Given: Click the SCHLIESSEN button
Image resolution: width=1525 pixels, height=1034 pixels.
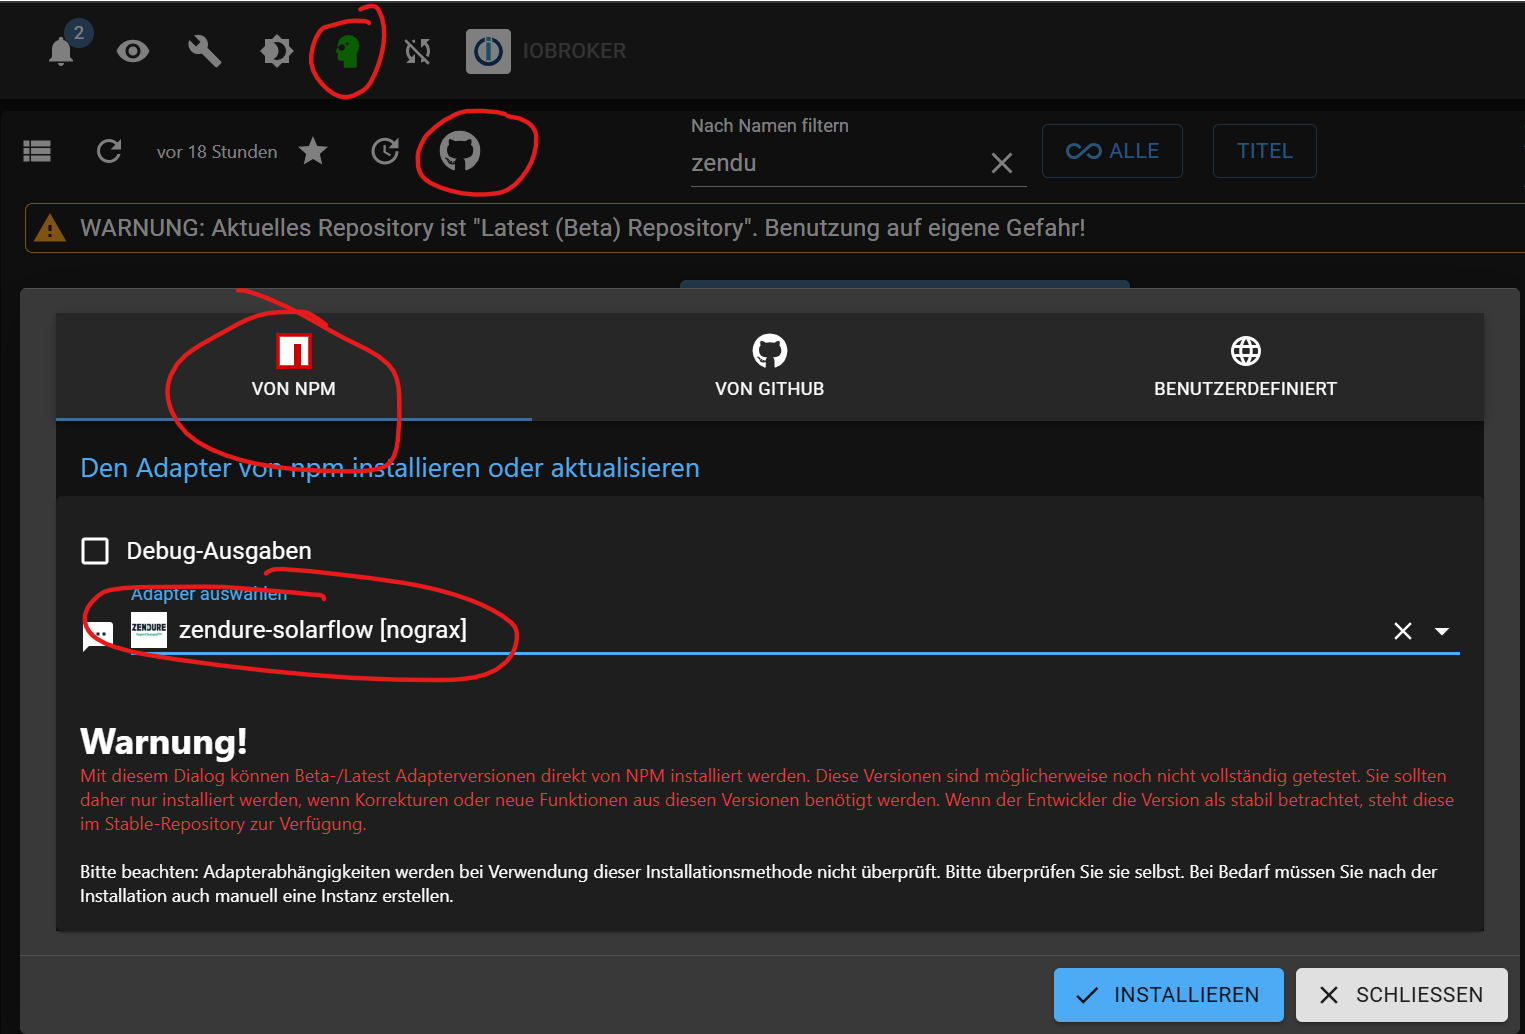Looking at the screenshot, I should pyautogui.click(x=1402, y=995).
